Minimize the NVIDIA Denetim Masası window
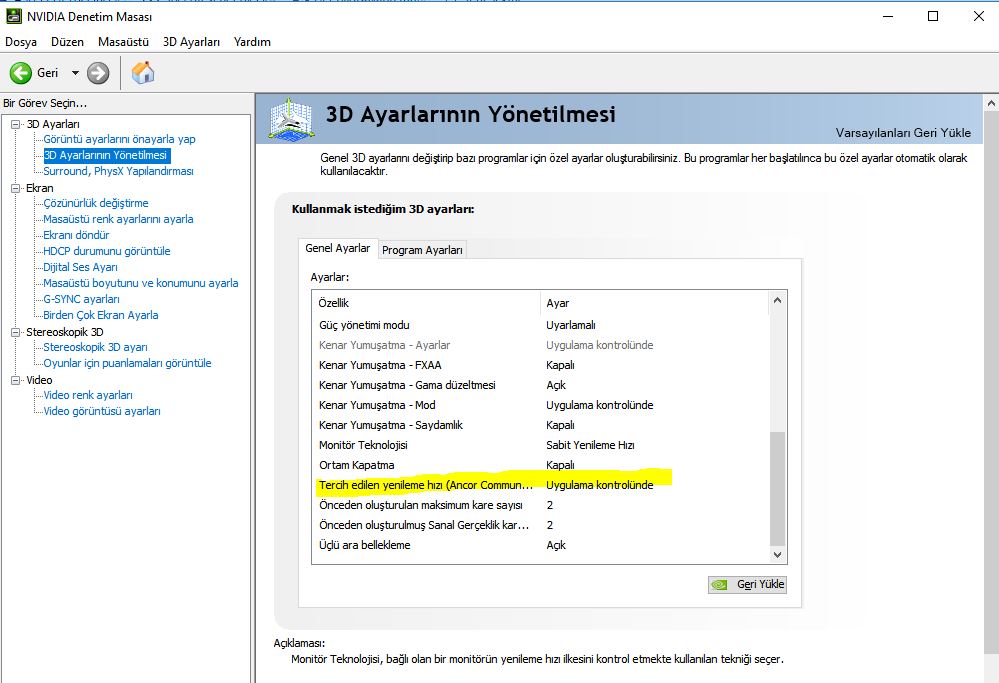Viewport: 999px width, 683px height. 888,16
